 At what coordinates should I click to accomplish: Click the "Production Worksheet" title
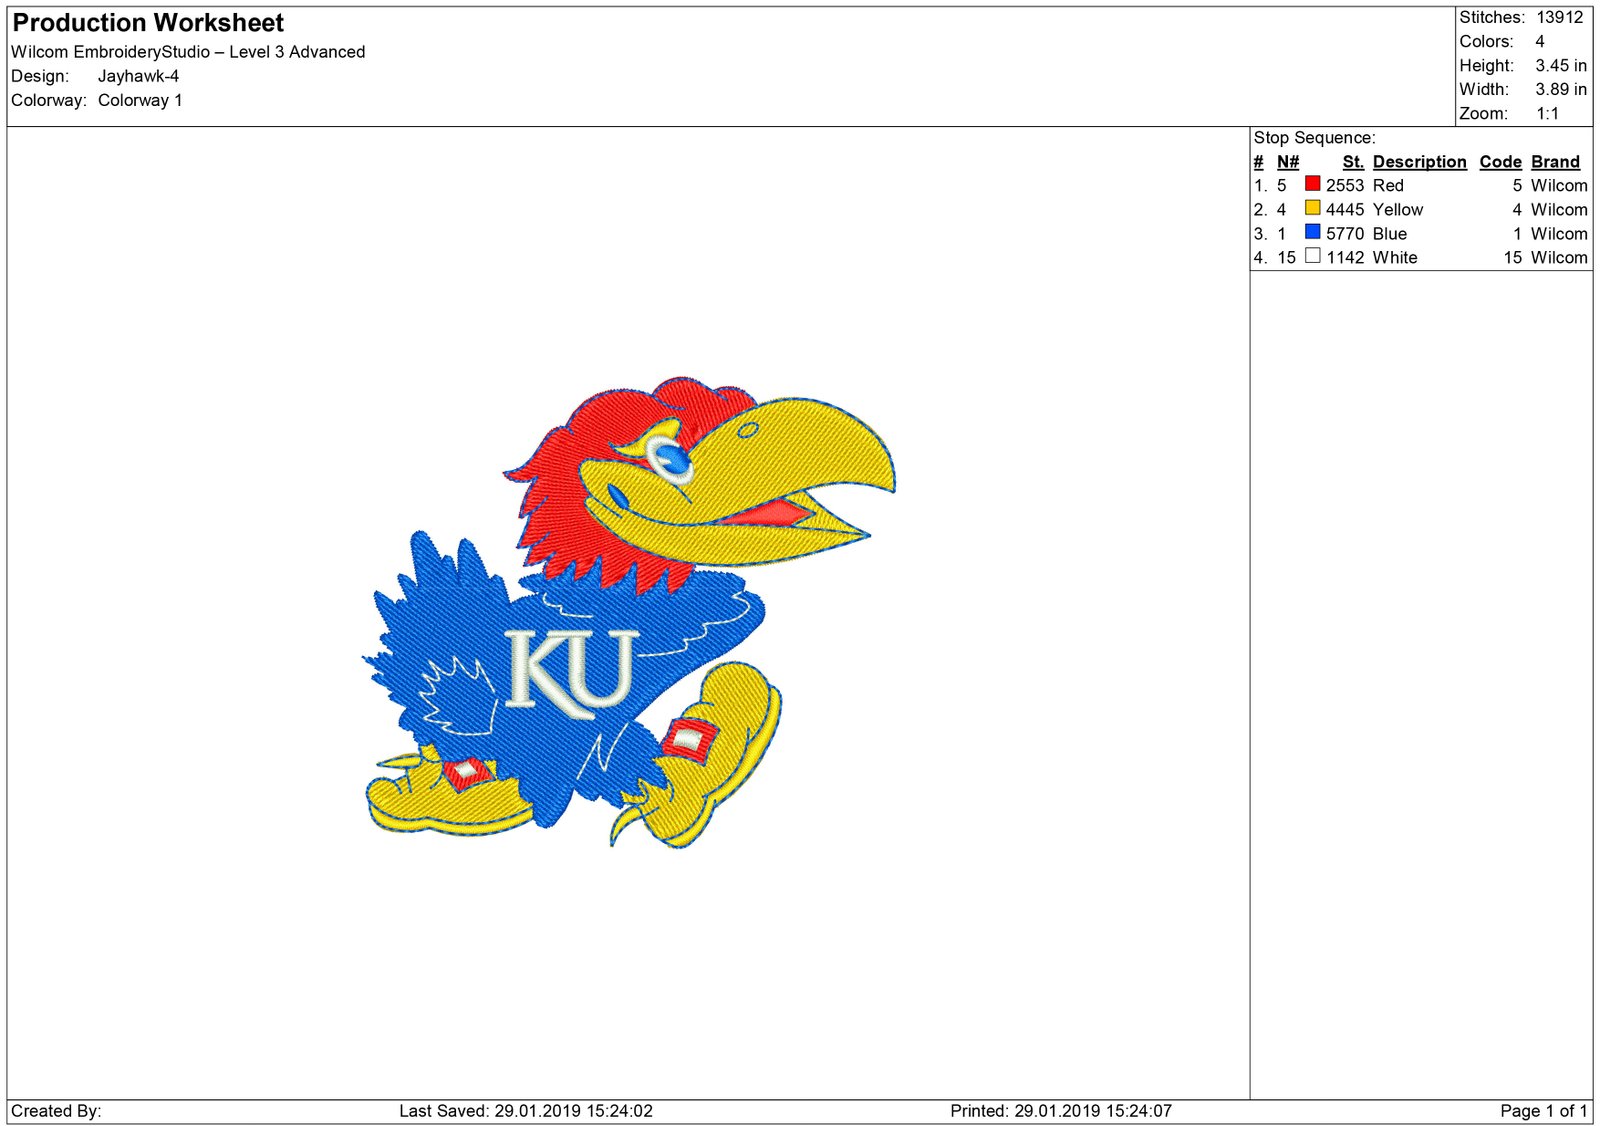[x=148, y=23]
